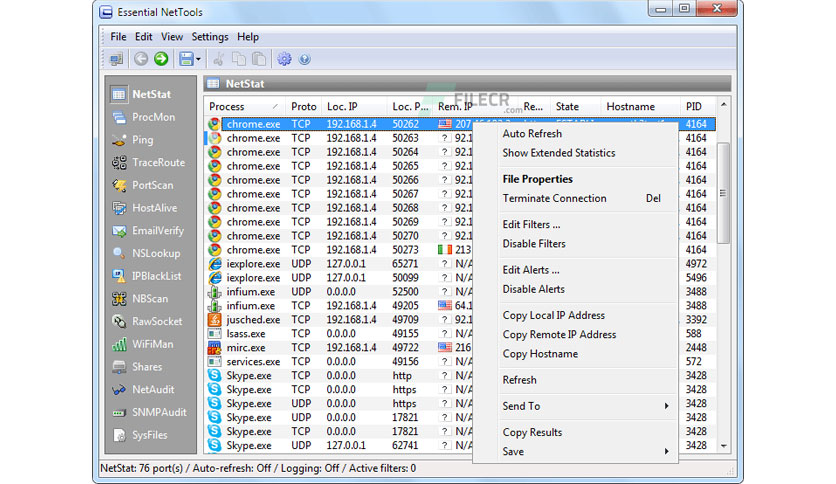The height and width of the screenshot is (484, 836).
Task: Click the Help question mark toolbar icon
Action: pos(304,59)
